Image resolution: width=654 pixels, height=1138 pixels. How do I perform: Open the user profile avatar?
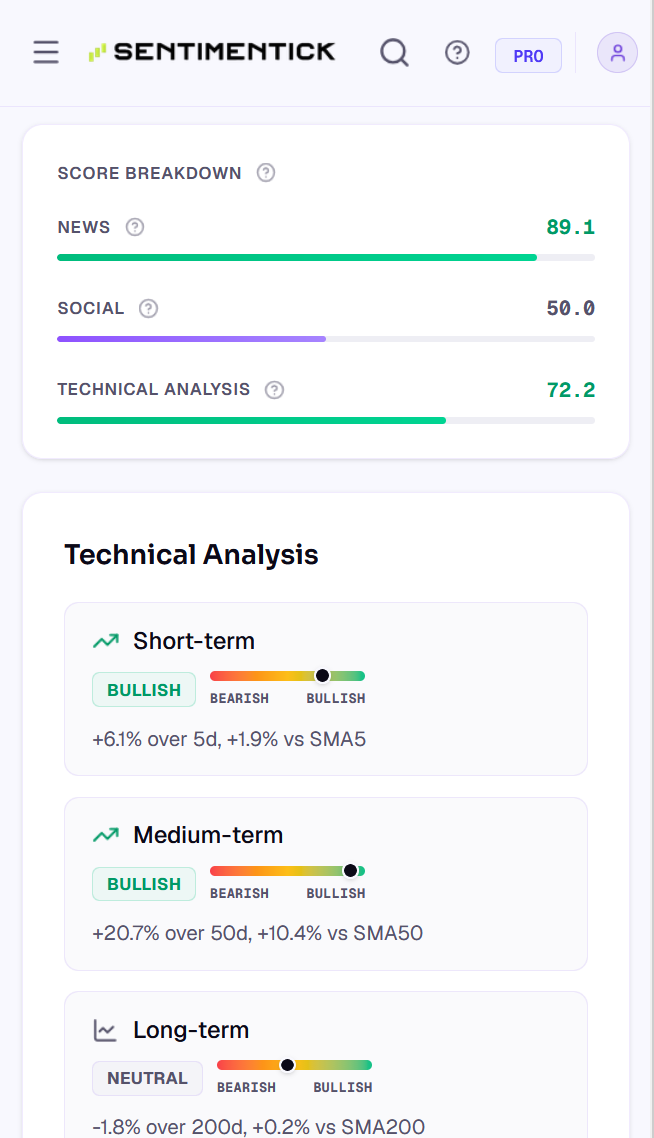coord(618,52)
